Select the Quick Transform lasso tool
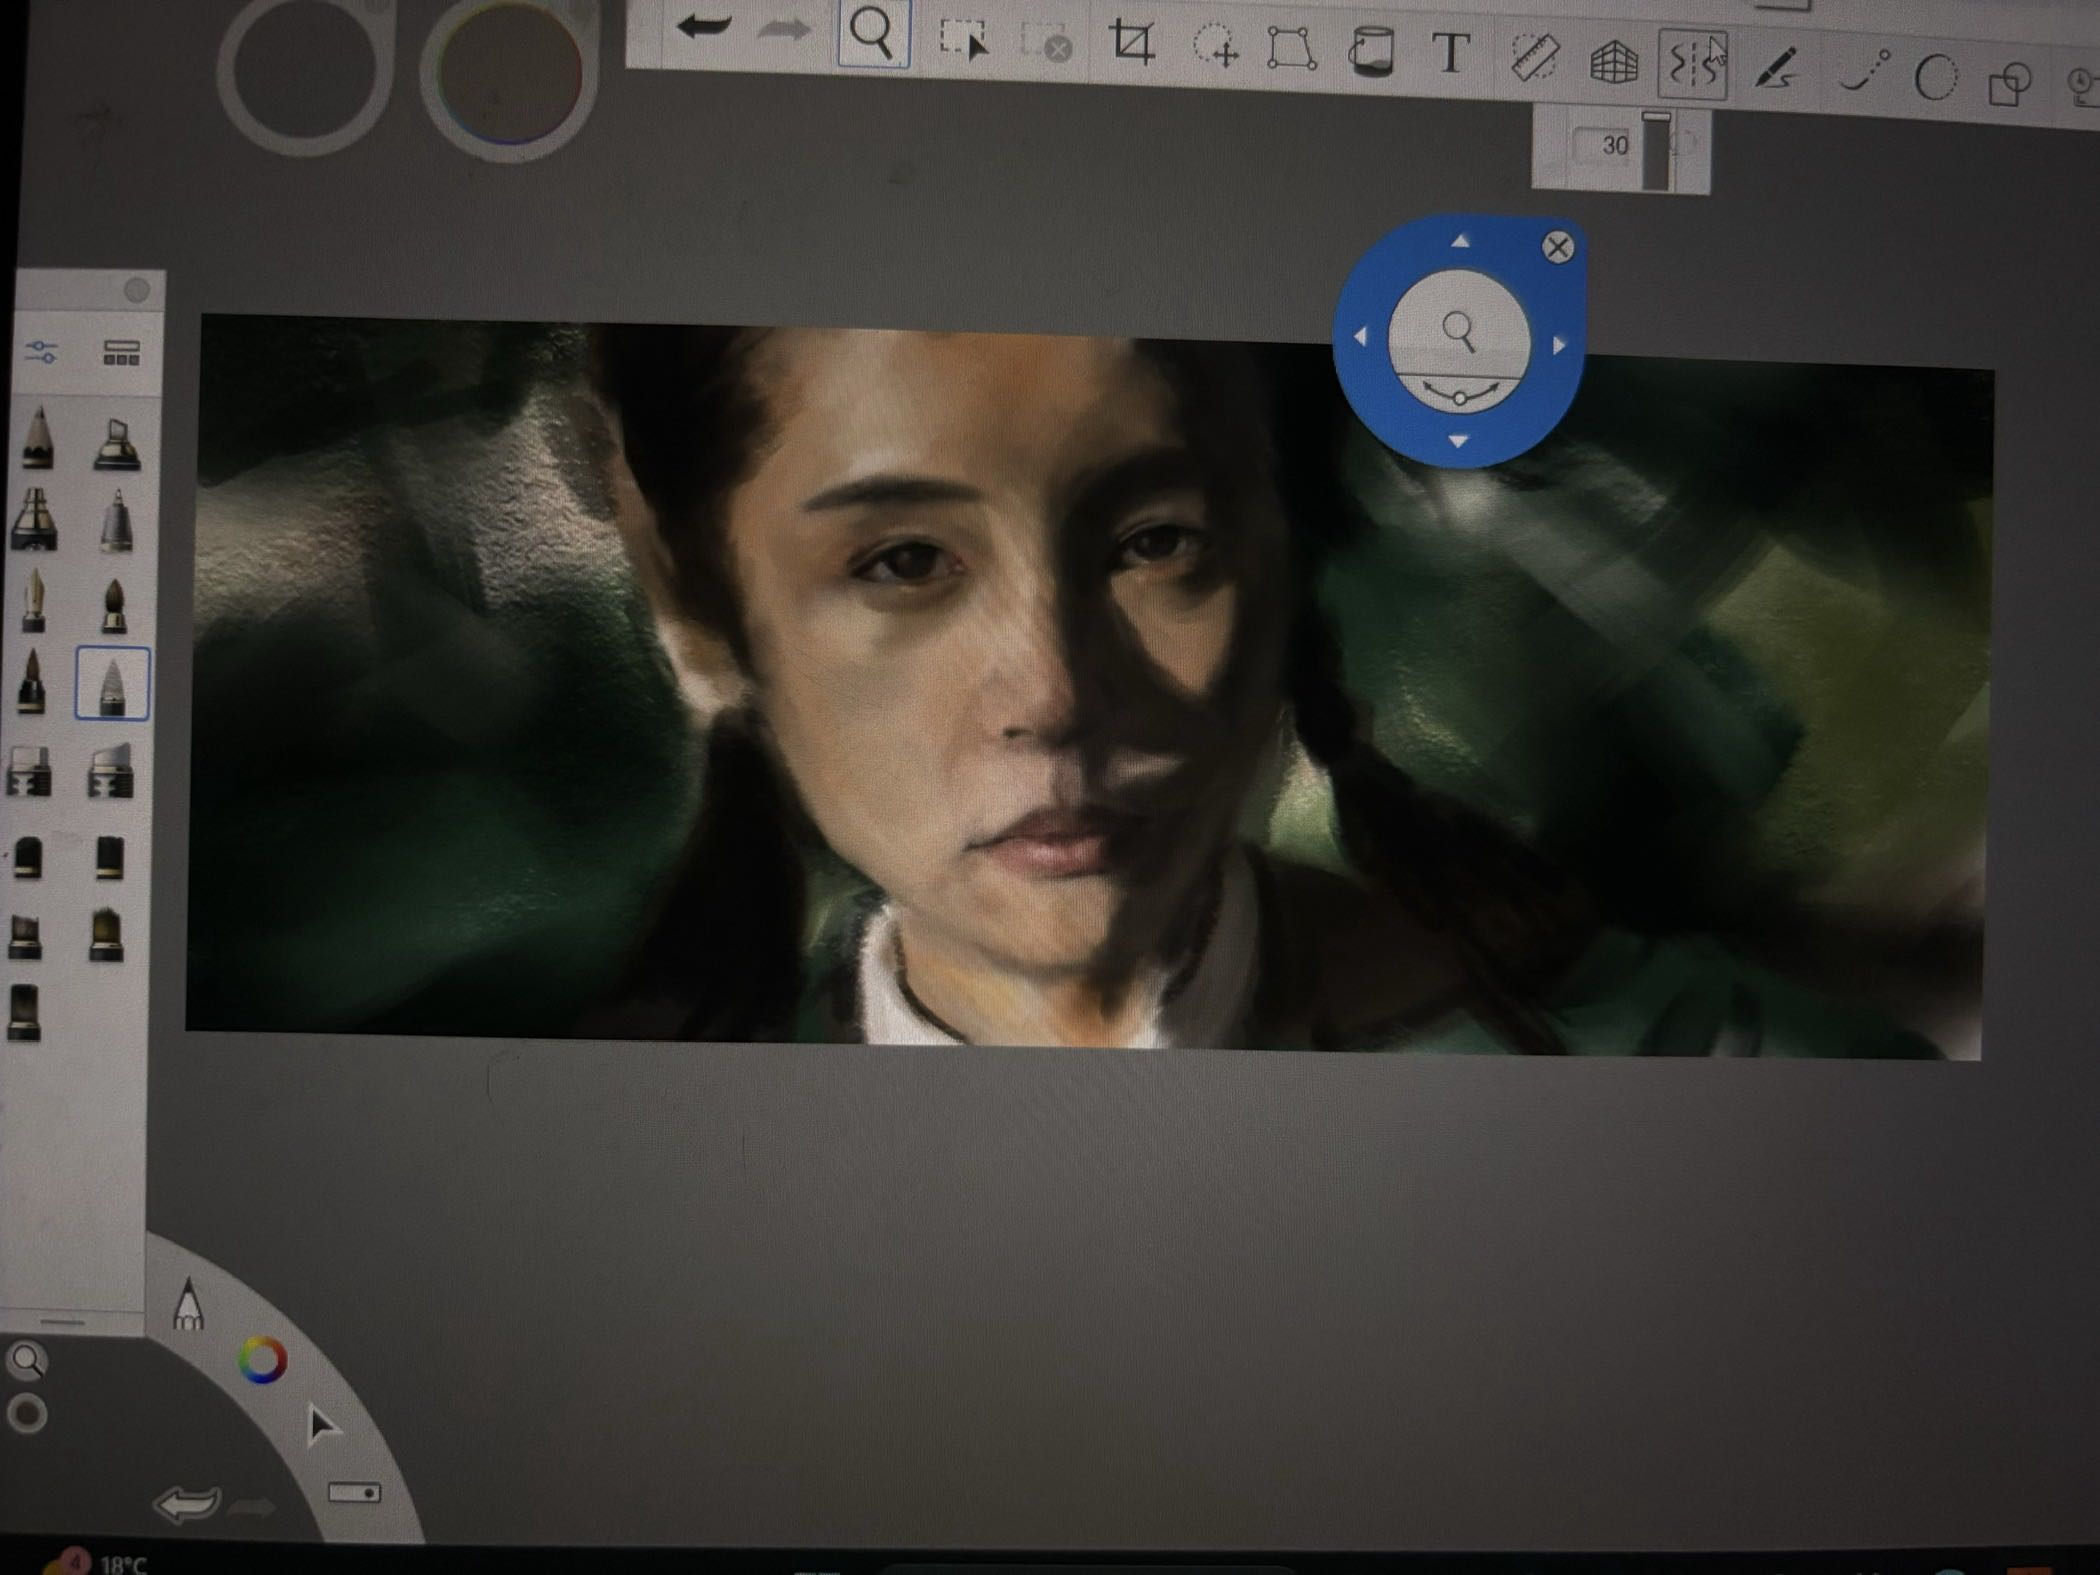 pos(1215,46)
